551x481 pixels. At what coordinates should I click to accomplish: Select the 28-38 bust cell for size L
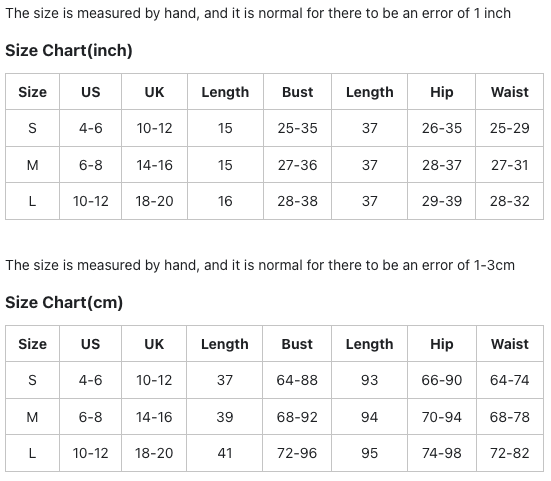tap(297, 201)
